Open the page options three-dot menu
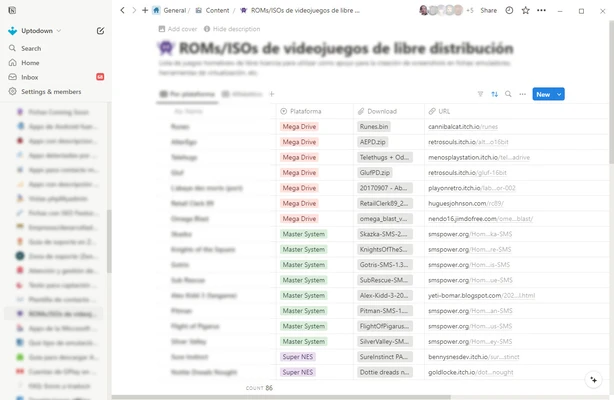This screenshot has height=400, width=614. 541,11
